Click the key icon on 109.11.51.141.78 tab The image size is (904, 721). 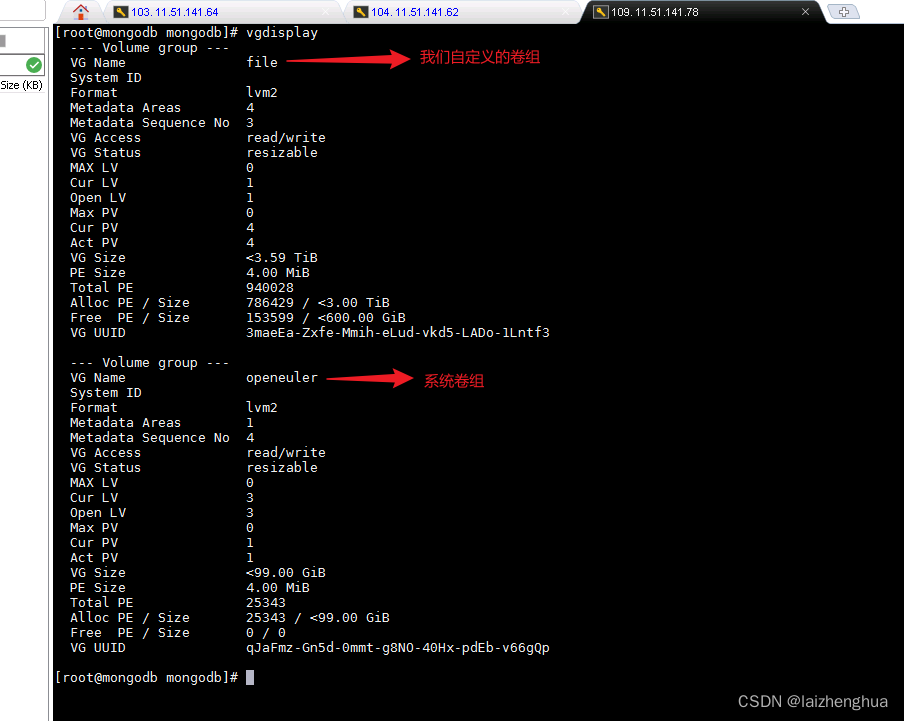(602, 12)
